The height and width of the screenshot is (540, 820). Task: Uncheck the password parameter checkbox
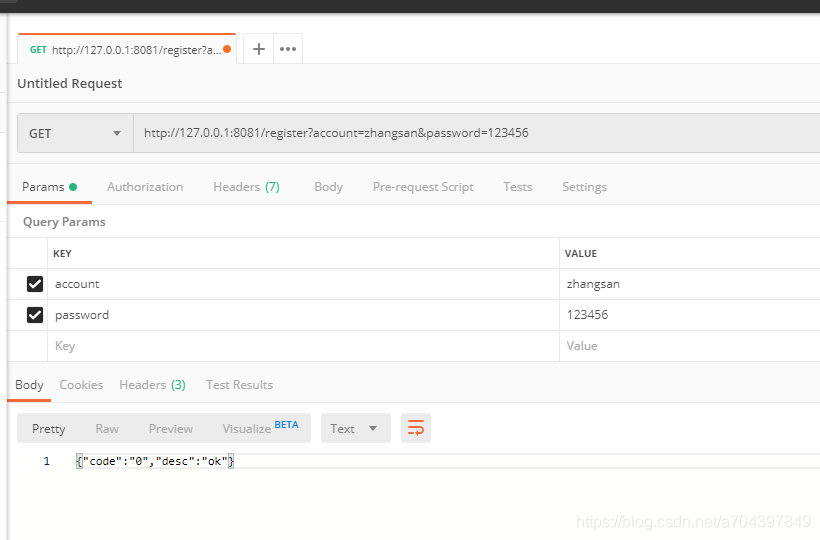point(35,315)
